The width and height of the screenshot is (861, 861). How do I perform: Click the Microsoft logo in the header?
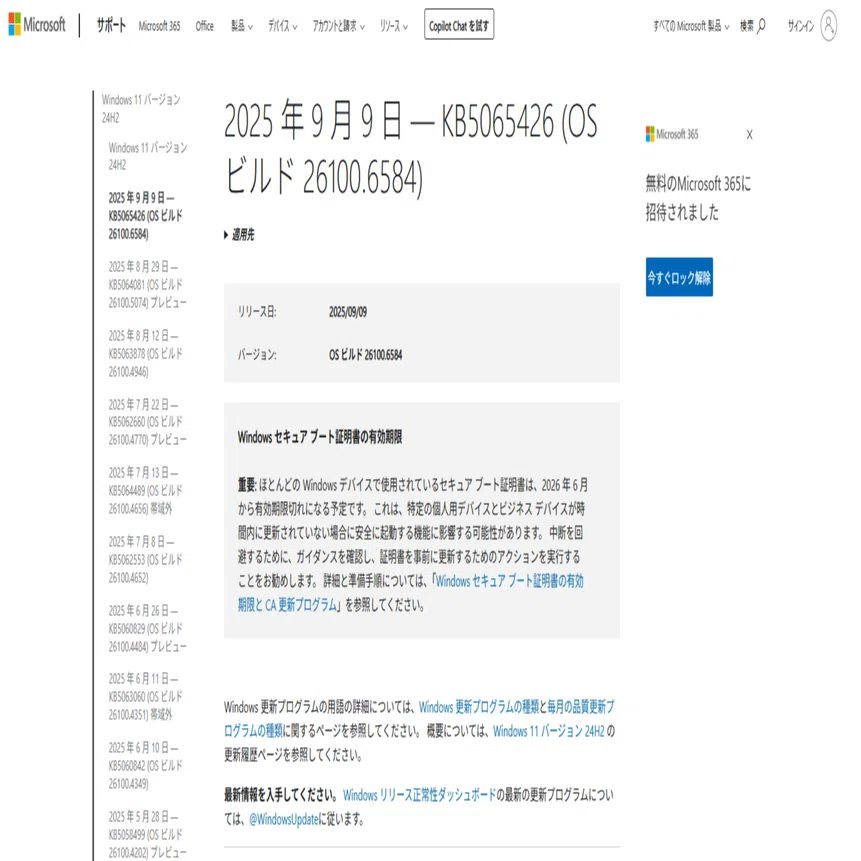(x=36, y=25)
